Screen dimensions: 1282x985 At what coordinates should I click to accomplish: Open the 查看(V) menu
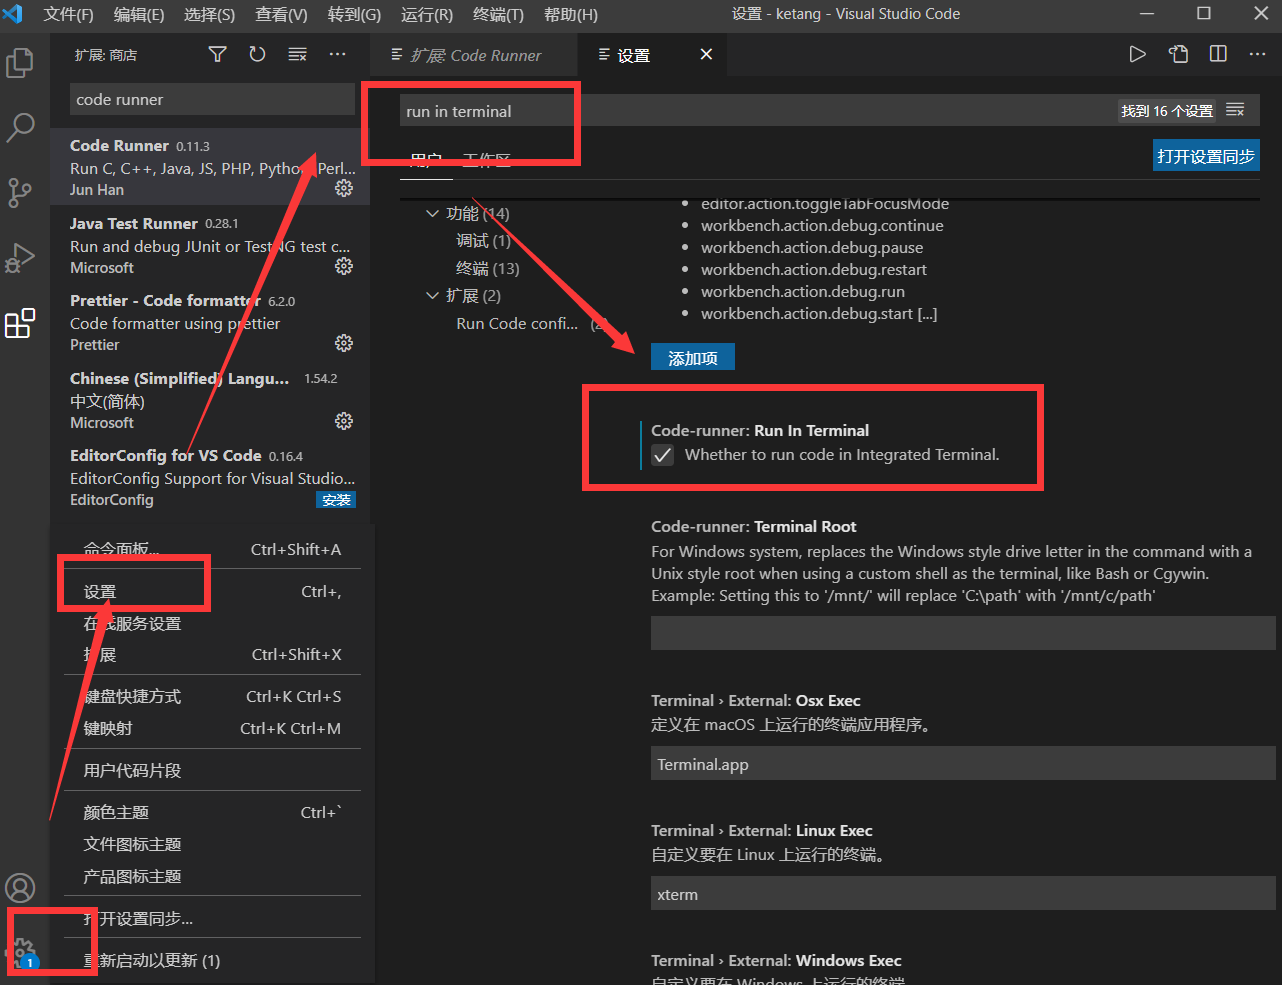pyautogui.click(x=281, y=15)
